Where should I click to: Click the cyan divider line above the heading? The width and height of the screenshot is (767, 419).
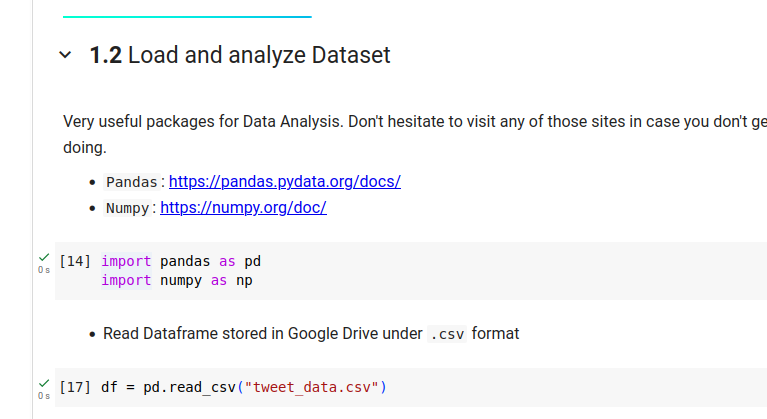pos(187,16)
